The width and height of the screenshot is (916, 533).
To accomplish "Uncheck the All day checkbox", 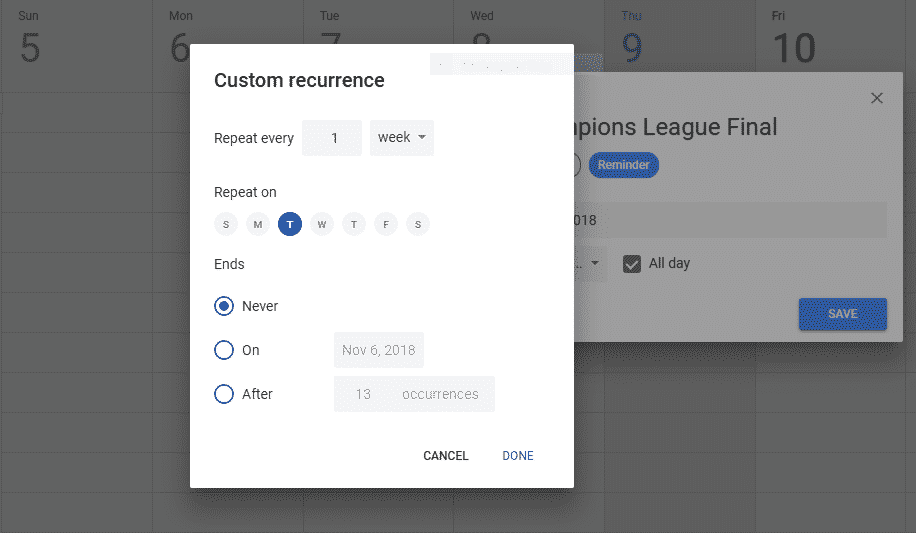I will [x=632, y=264].
